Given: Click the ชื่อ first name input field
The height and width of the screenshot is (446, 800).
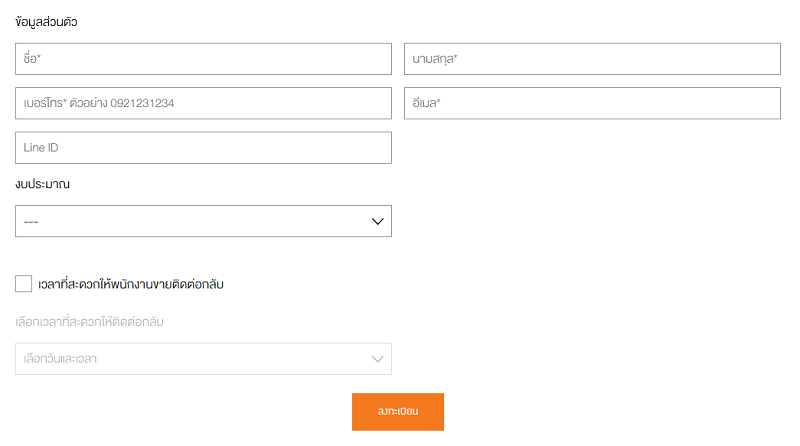Looking at the screenshot, I should (203, 59).
